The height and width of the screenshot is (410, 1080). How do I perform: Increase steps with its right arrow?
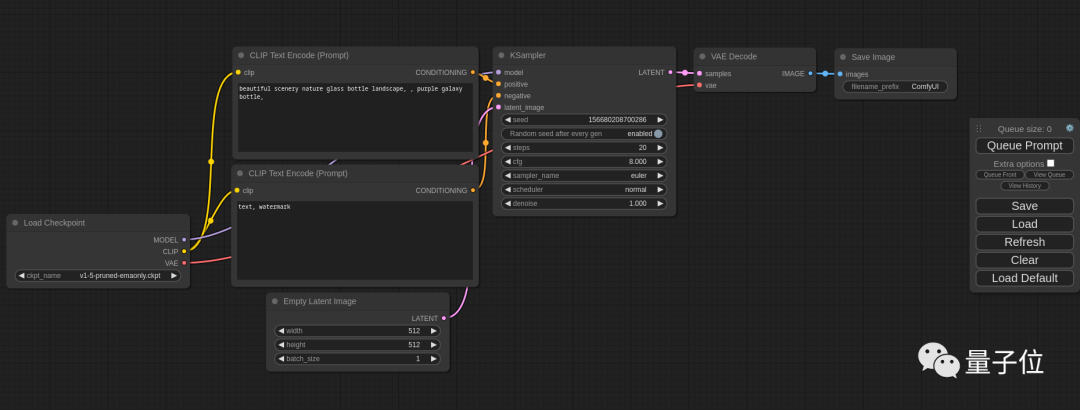coord(660,147)
